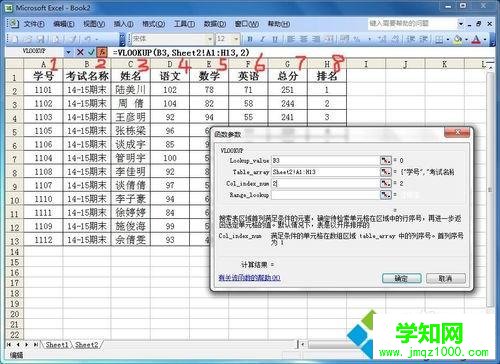Open the 文件 (File) menu

(x=34, y=24)
